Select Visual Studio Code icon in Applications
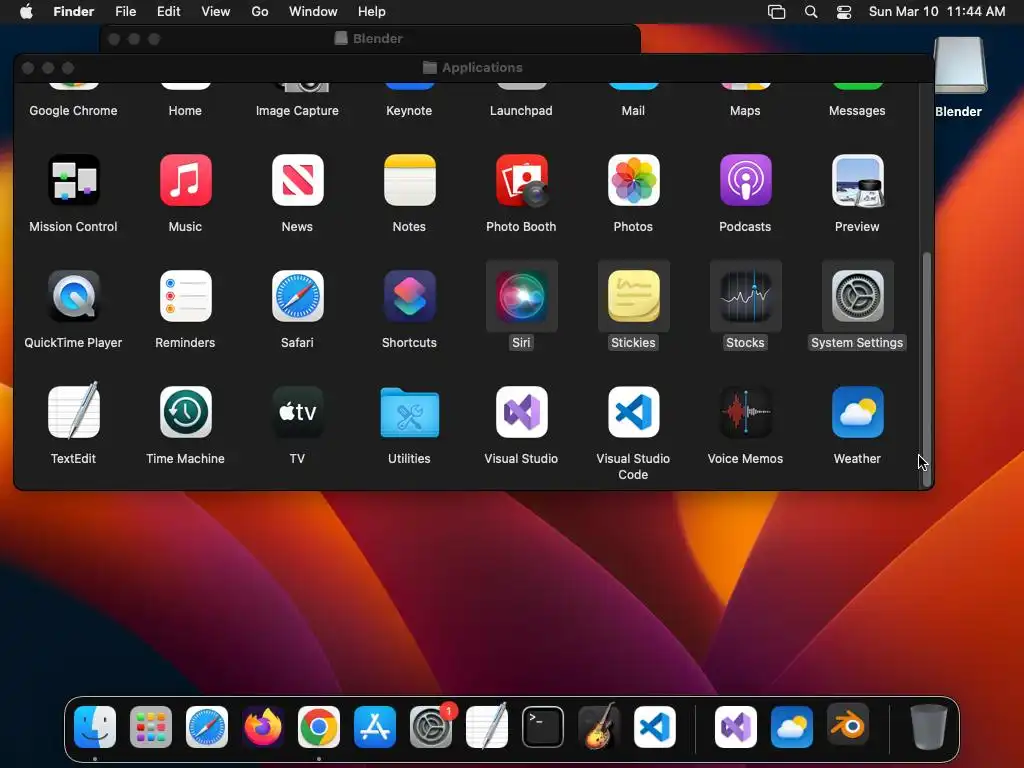Viewport: 1024px width, 768px height. pos(633,411)
